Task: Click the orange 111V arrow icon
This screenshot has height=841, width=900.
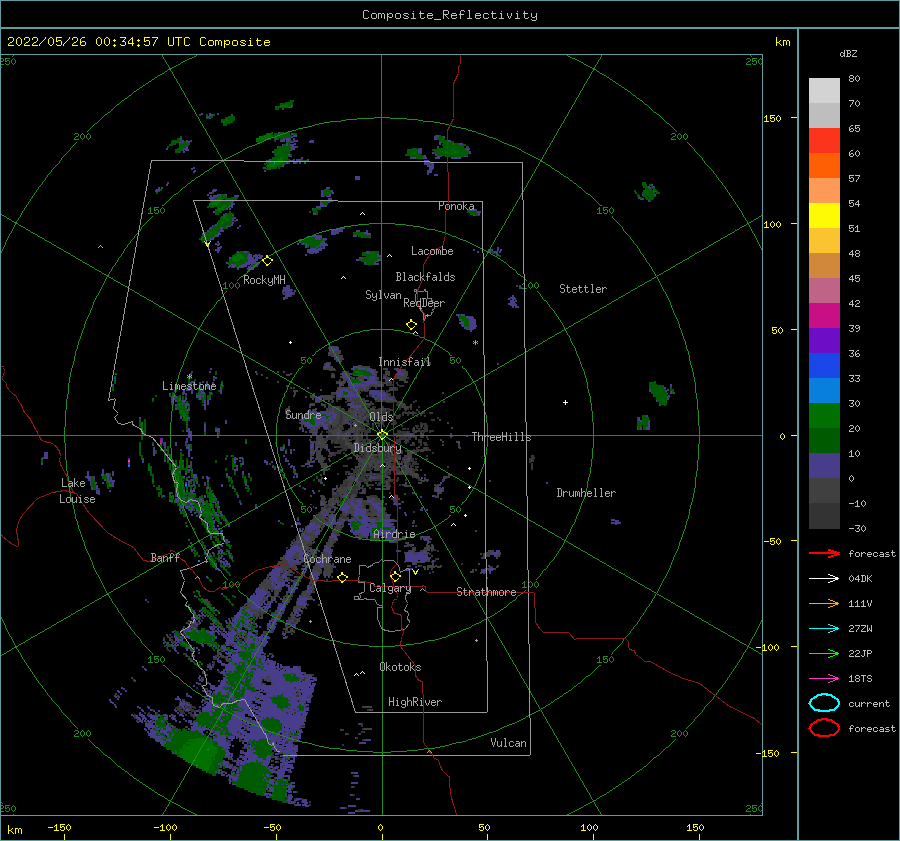Action: 824,603
